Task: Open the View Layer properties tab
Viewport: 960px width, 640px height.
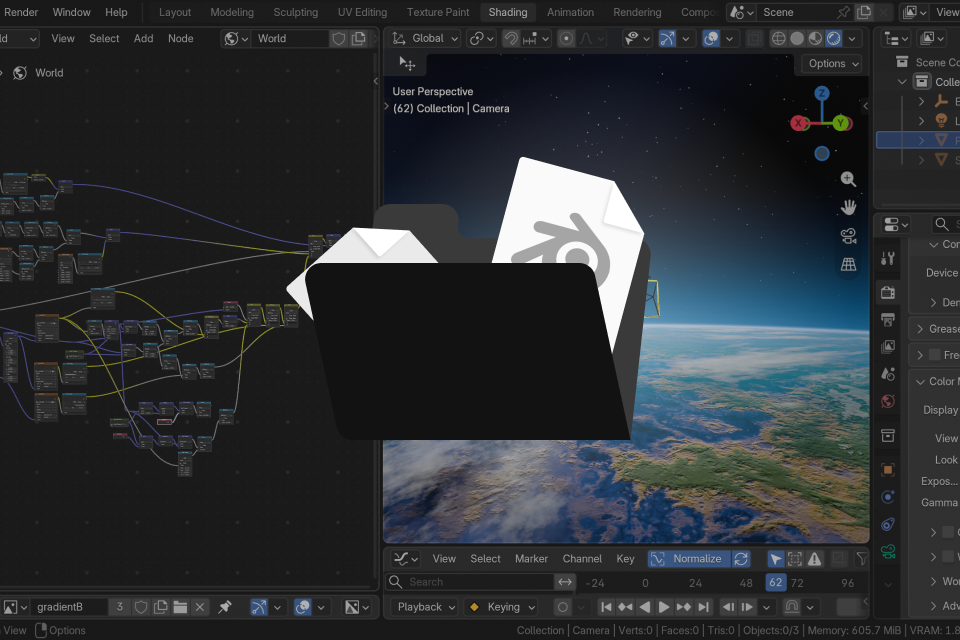Action: (x=888, y=347)
